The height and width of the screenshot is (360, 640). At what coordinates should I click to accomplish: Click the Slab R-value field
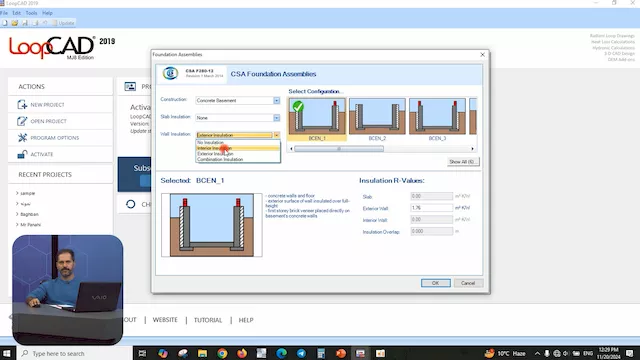tap(431, 196)
